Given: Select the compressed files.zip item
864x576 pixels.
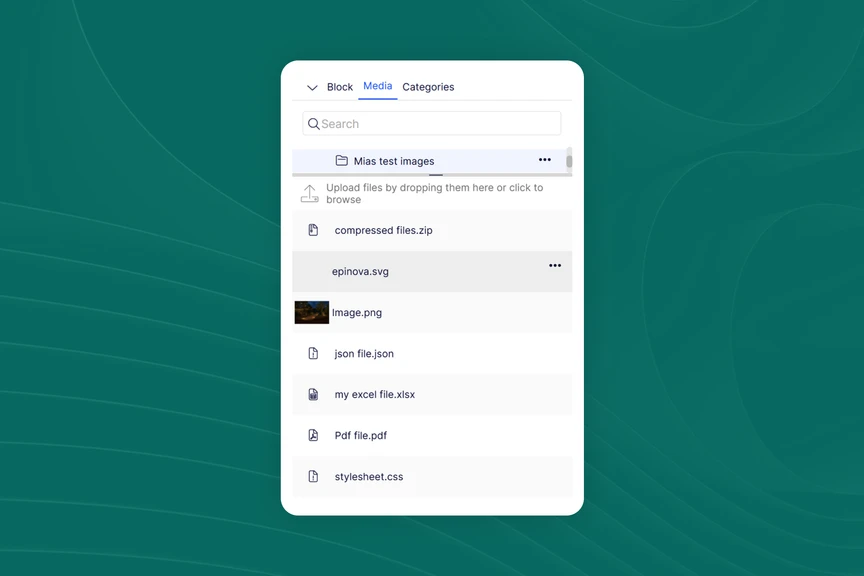Looking at the screenshot, I should coord(383,230).
